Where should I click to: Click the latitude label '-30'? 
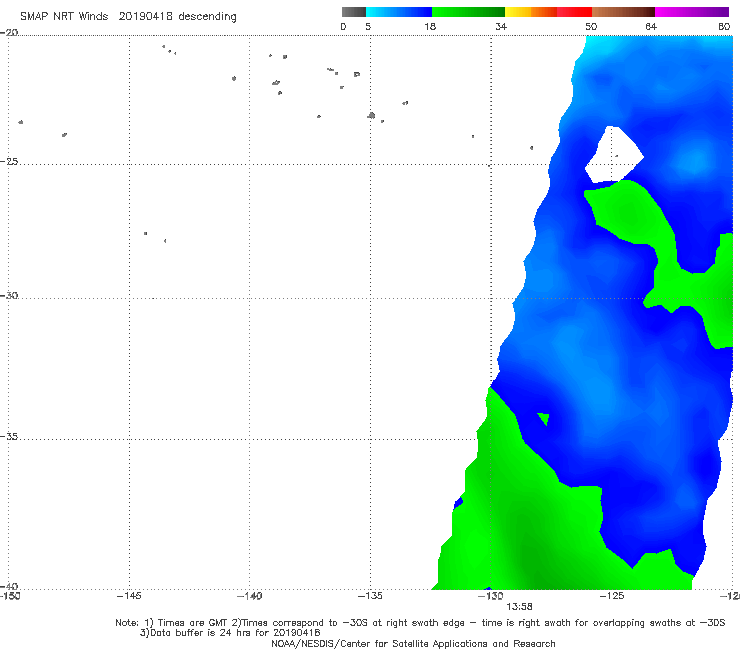click(x=9, y=295)
